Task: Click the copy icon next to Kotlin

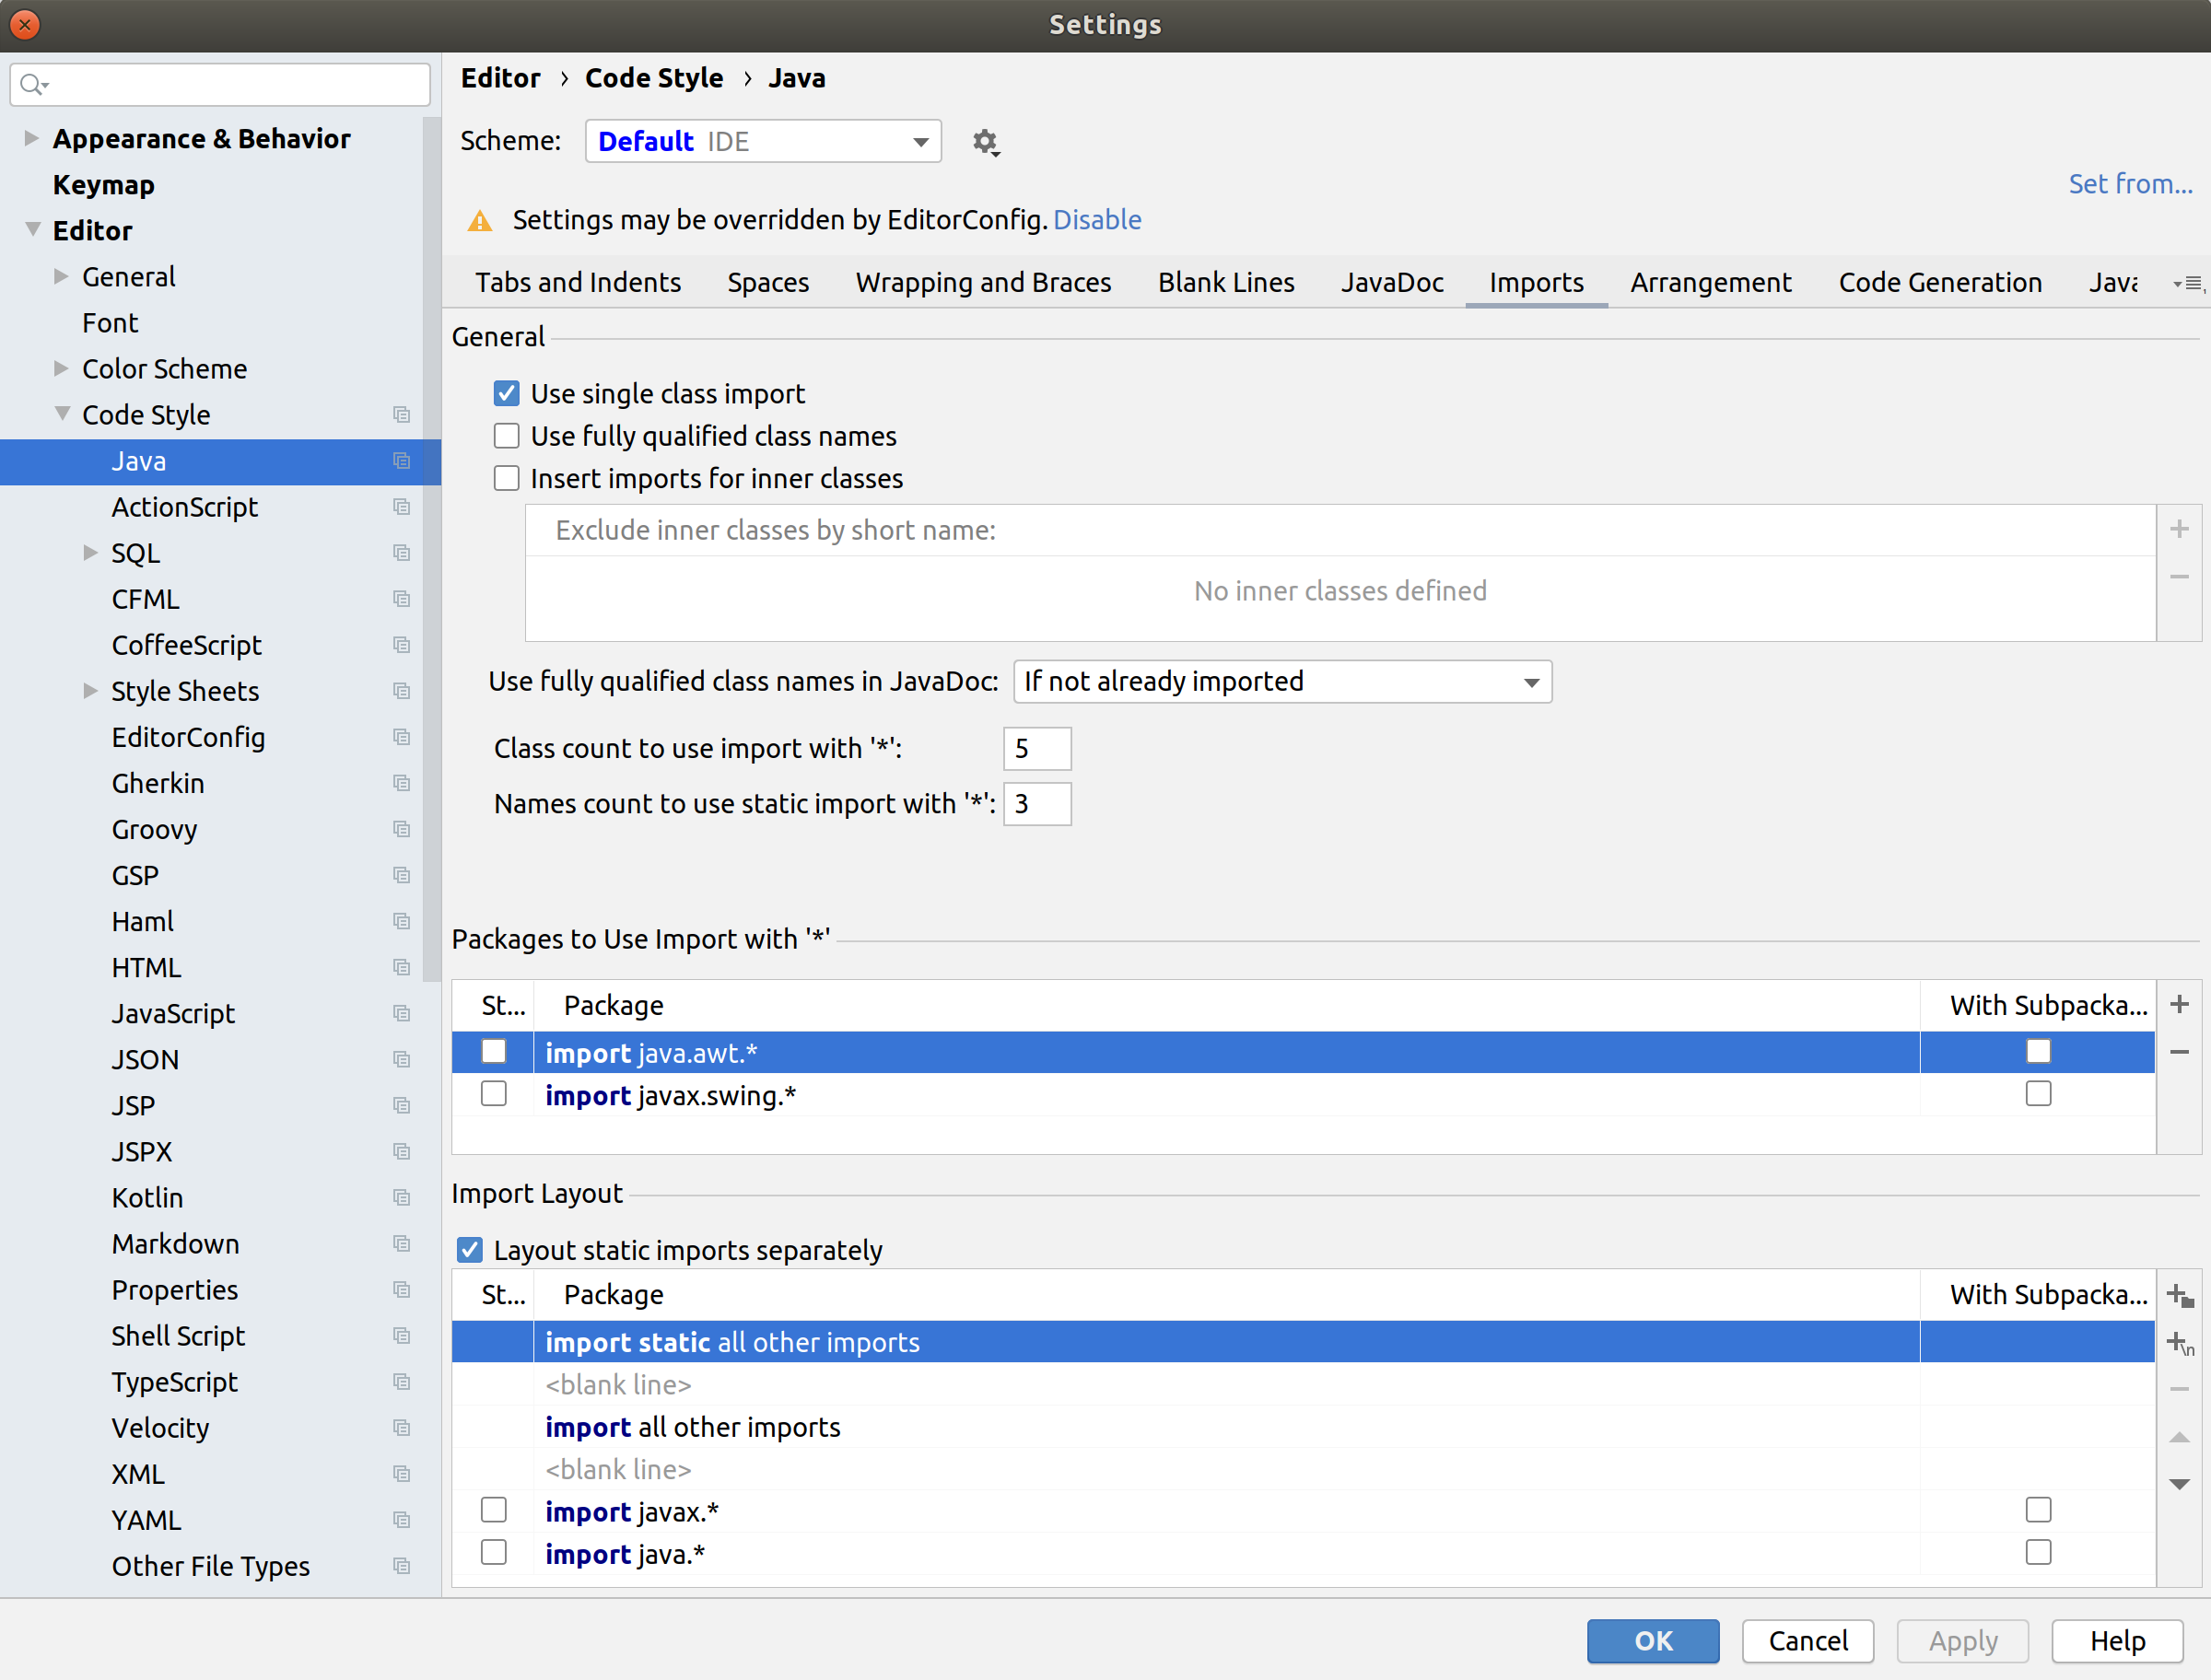Action: pyautogui.click(x=402, y=1198)
